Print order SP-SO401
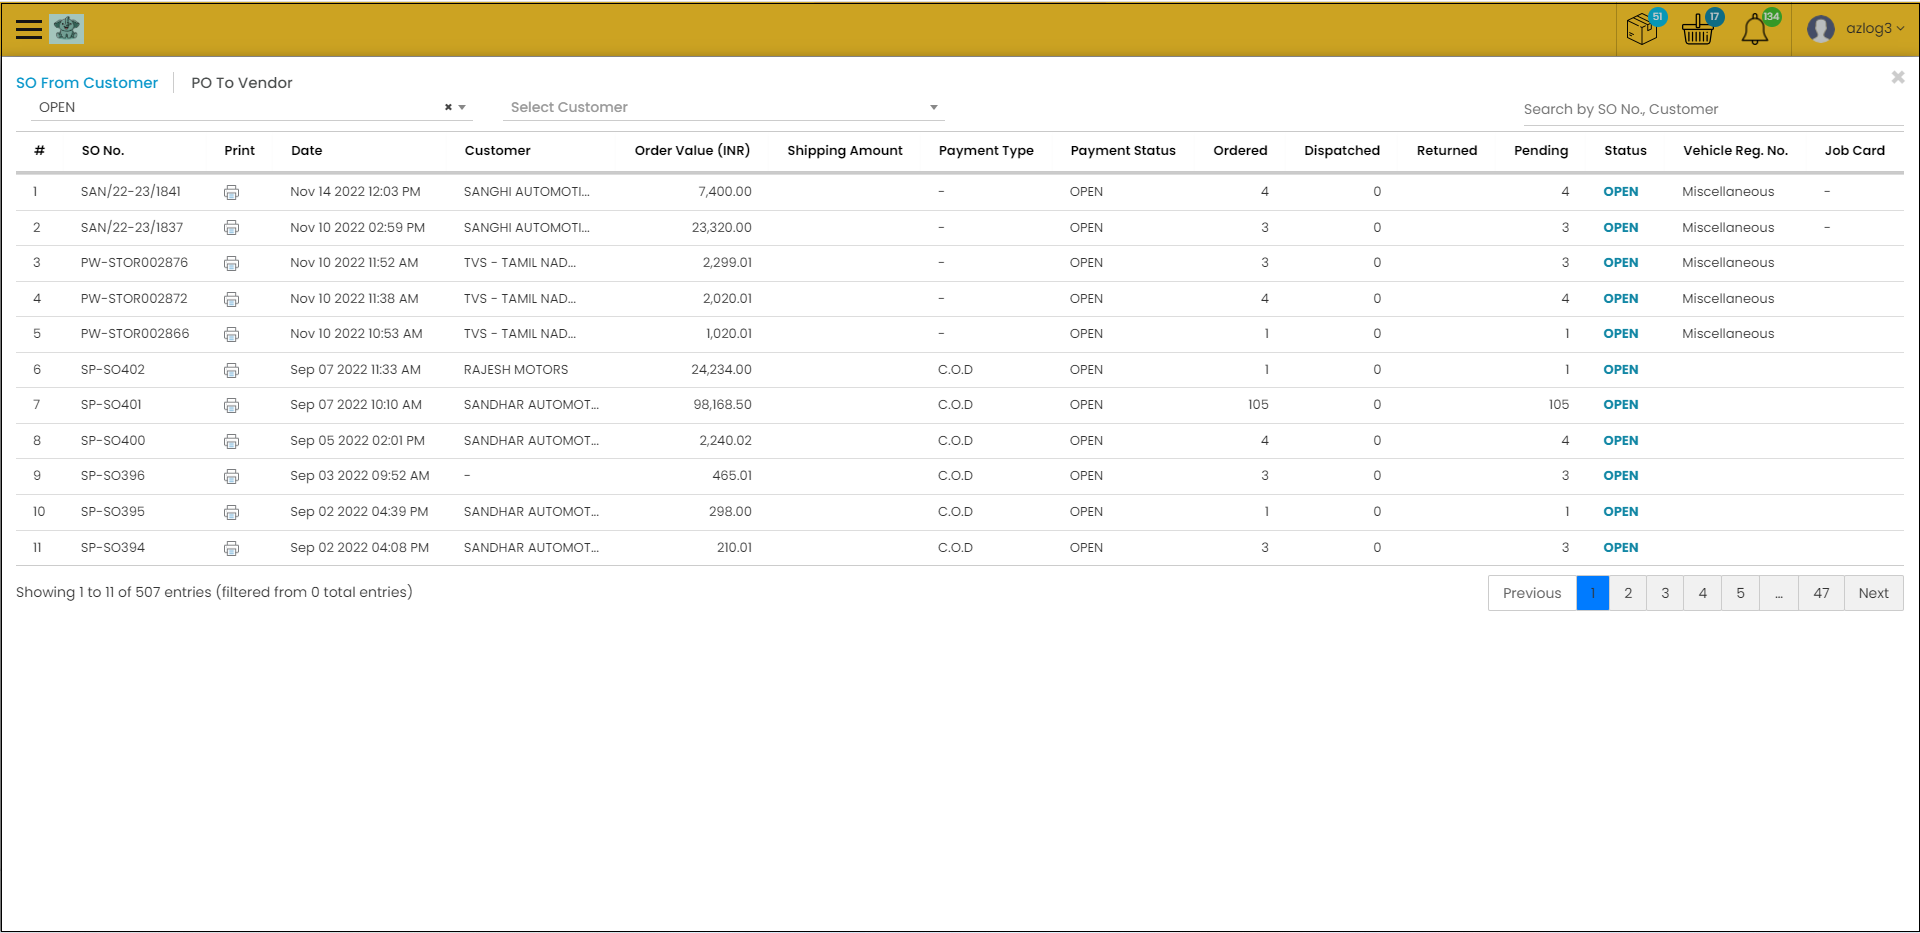This screenshot has height=933, width=1920. [x=231, y=405]
